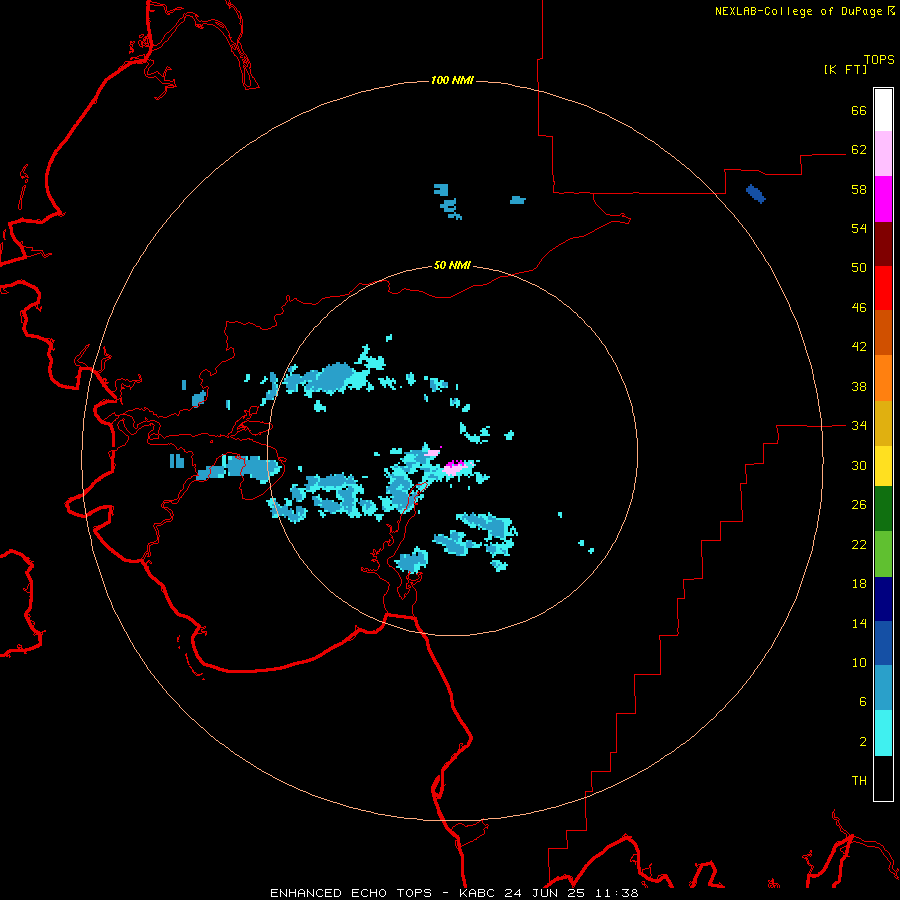Pick the yellow legend swatch
Screen dimensions: 900x900
(883, 465)
